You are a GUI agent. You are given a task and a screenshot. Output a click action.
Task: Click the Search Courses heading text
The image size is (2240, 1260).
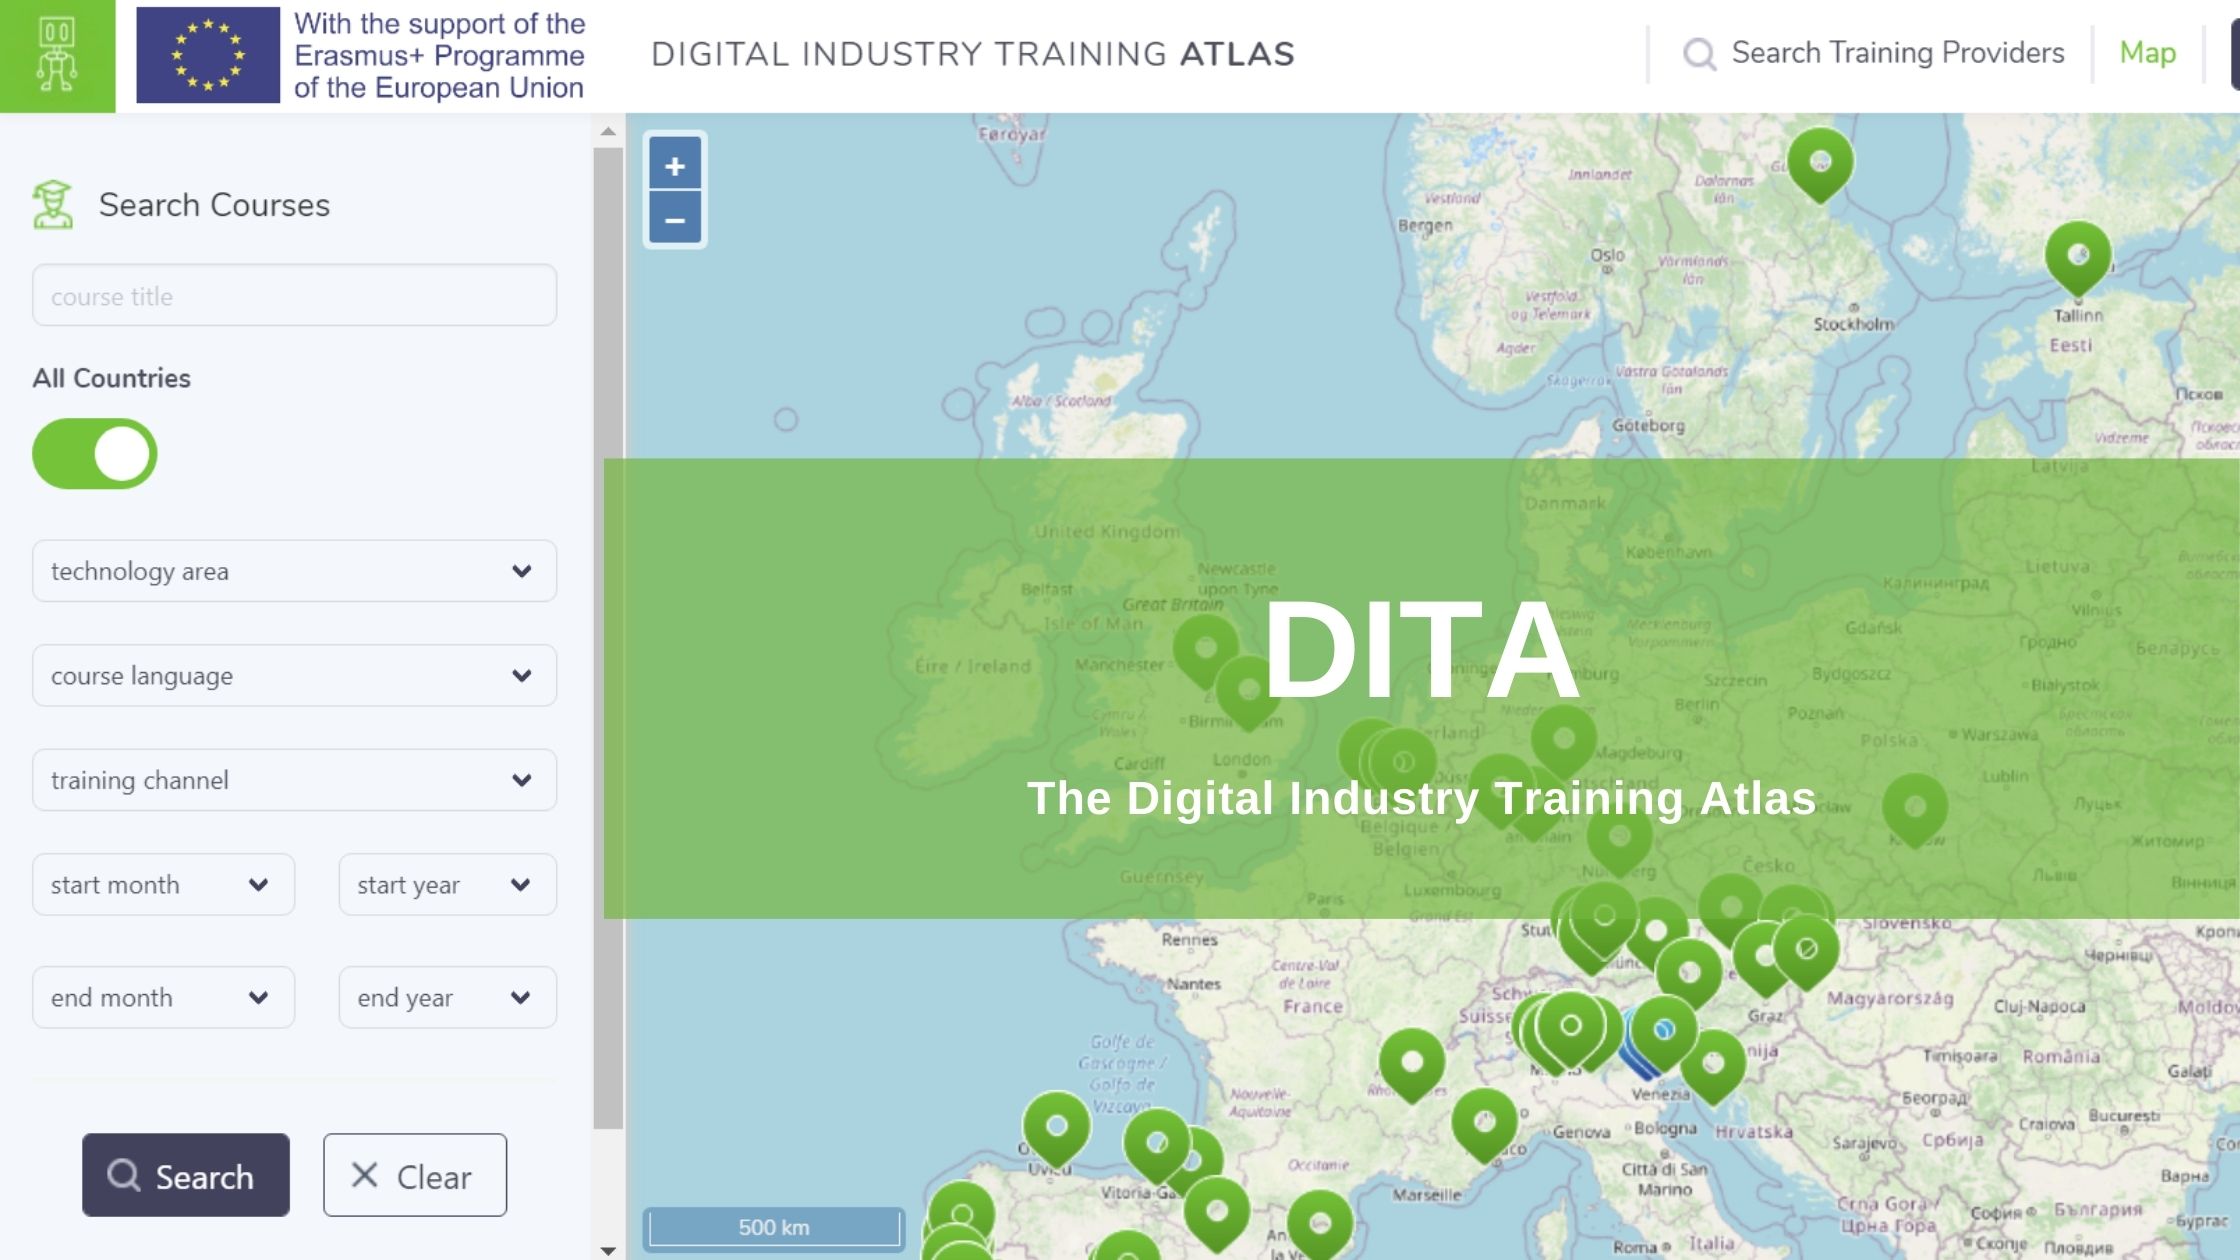pyautogui.click(x=214, y=205)
